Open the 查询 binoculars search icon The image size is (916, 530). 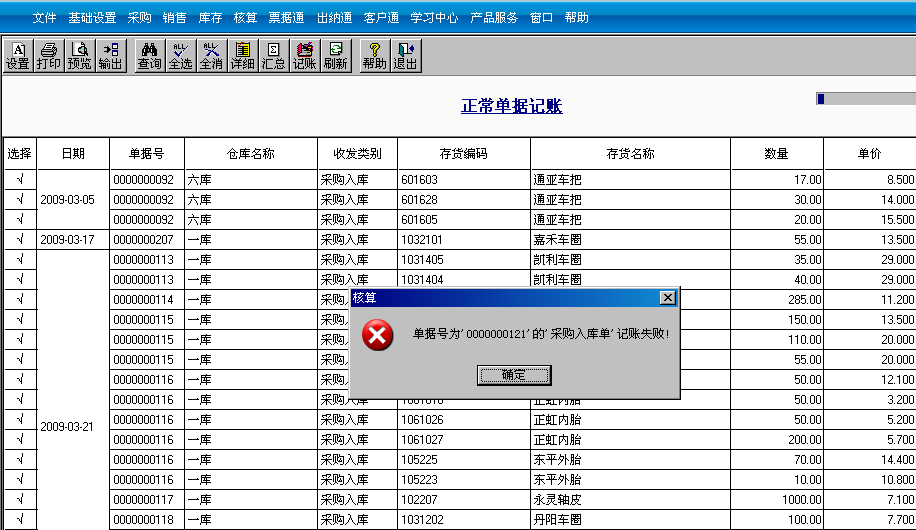[x=150, y=56]
